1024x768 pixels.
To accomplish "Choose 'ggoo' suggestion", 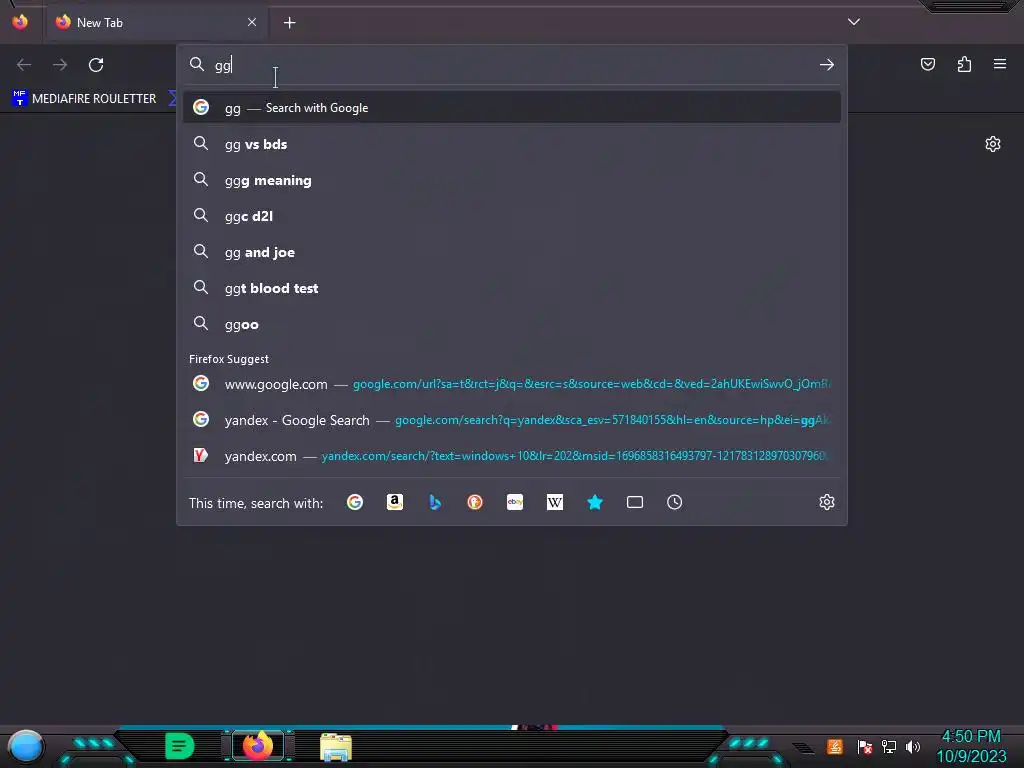I will [x=511, y=325].
